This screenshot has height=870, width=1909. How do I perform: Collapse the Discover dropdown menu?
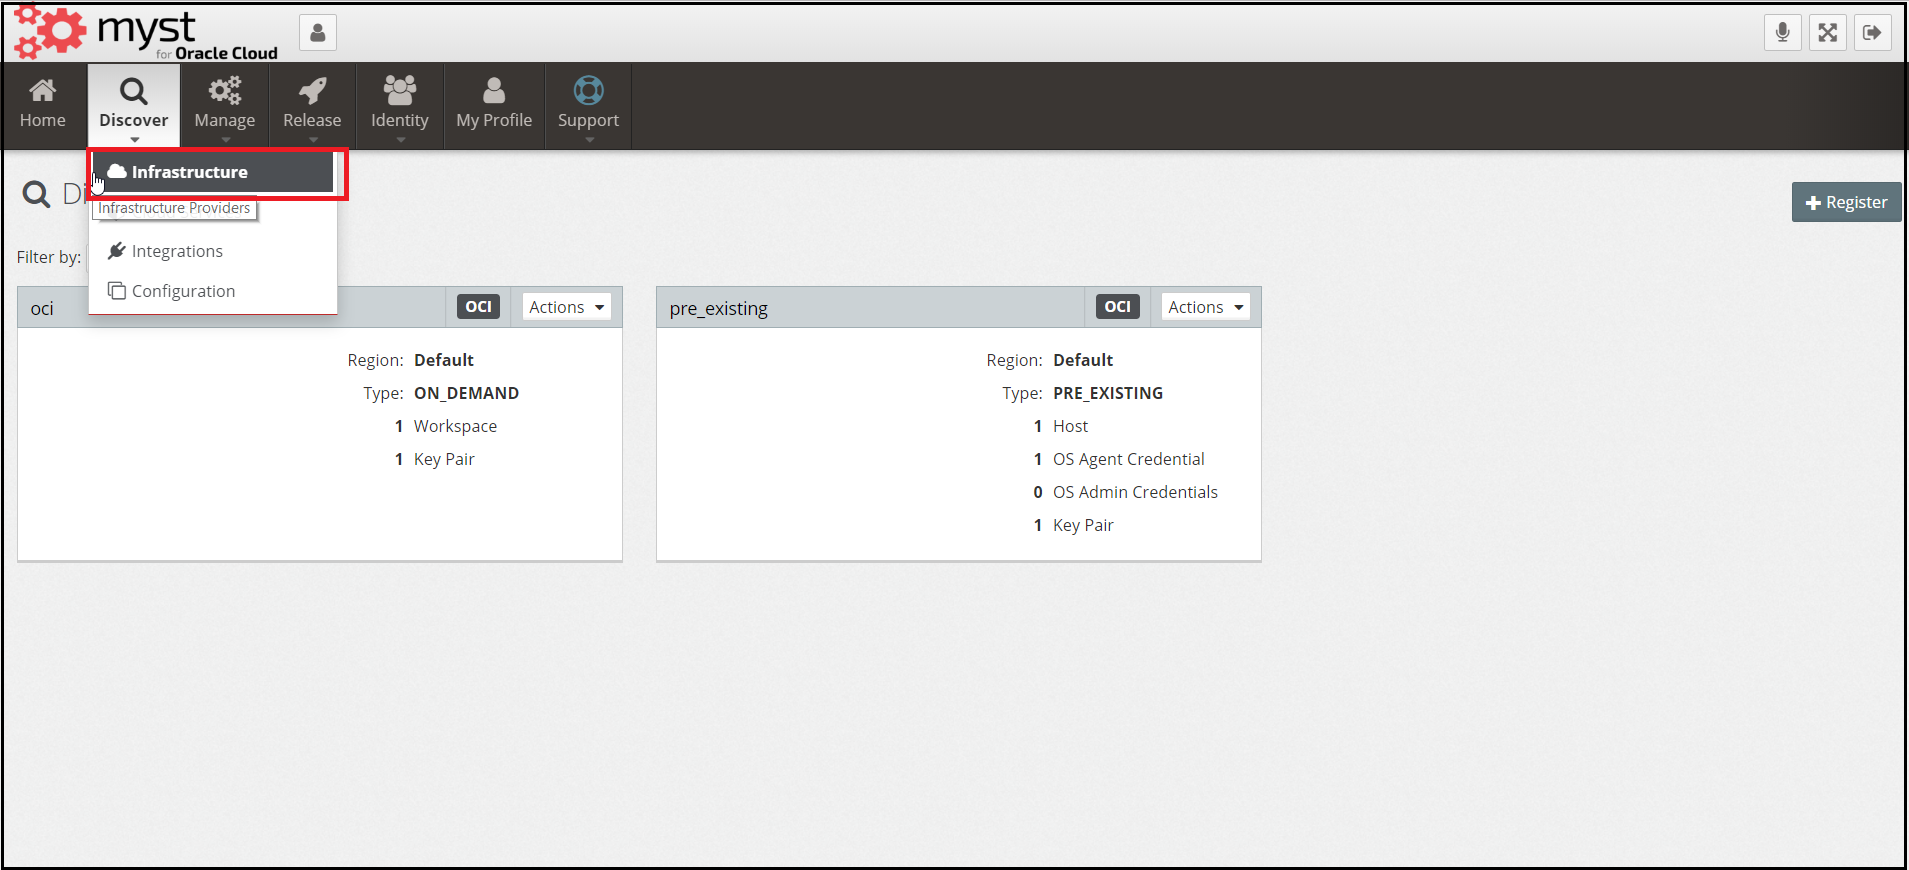[134, 105]
